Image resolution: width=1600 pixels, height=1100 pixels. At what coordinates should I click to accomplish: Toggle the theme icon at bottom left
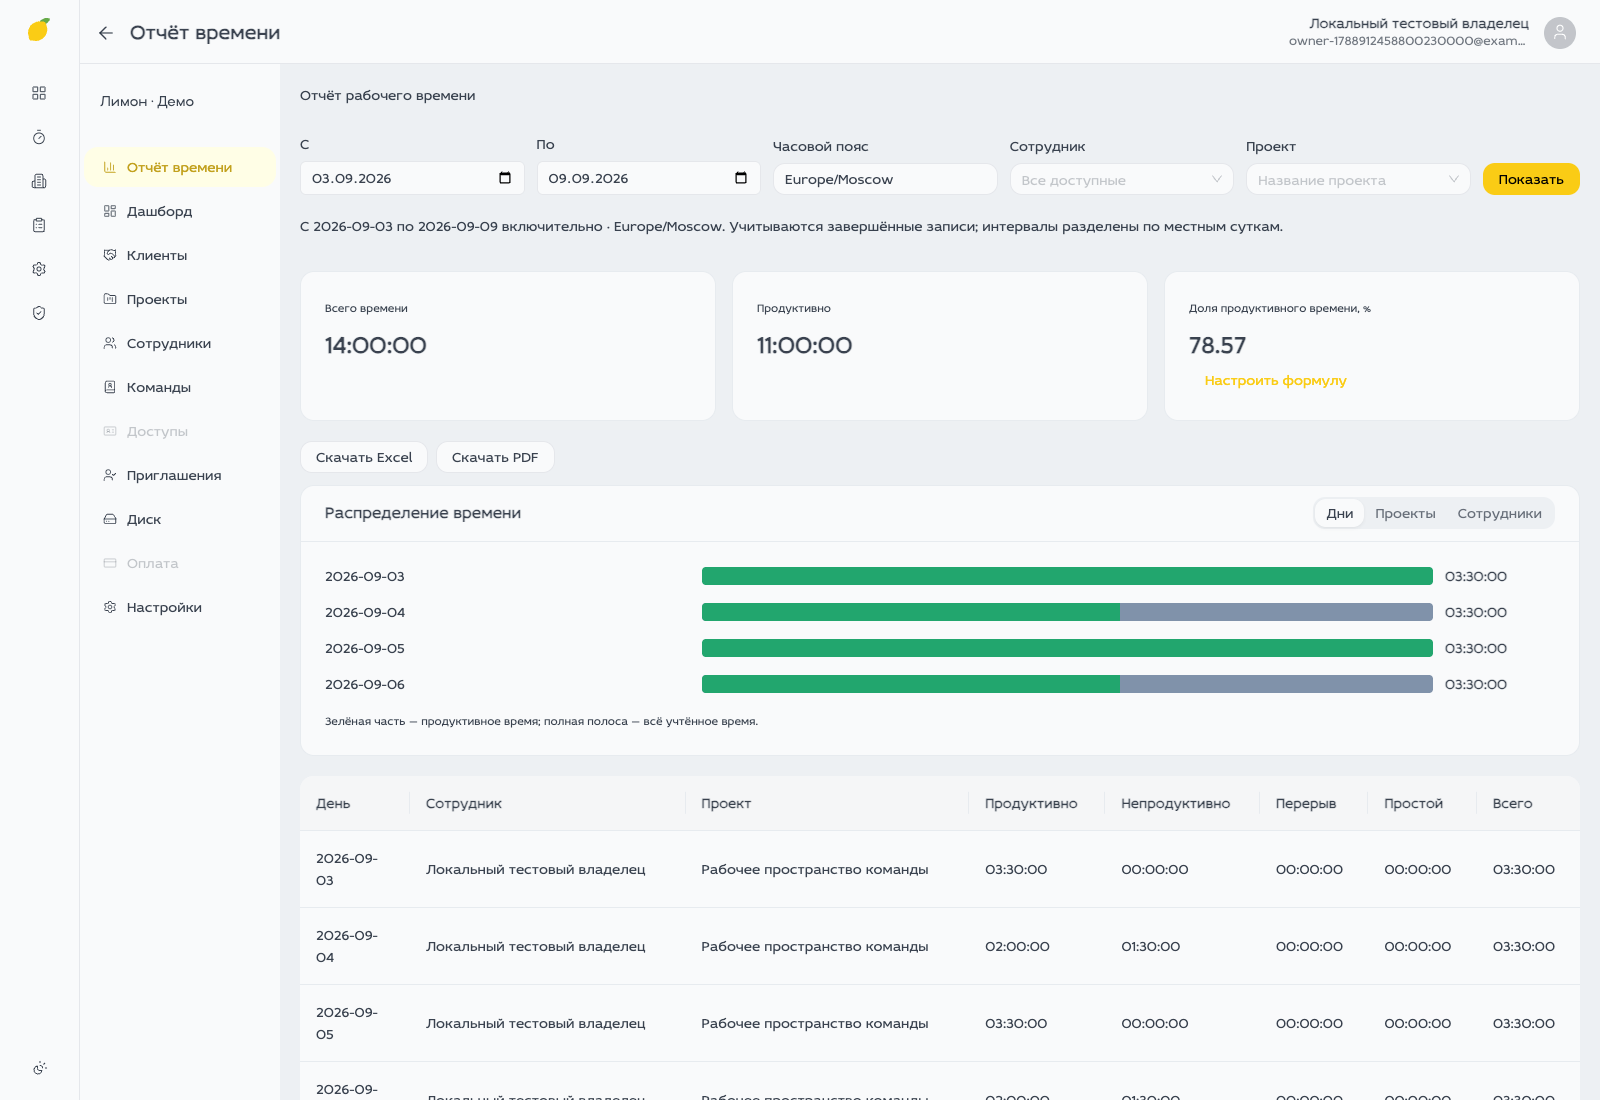[39, 1068]
